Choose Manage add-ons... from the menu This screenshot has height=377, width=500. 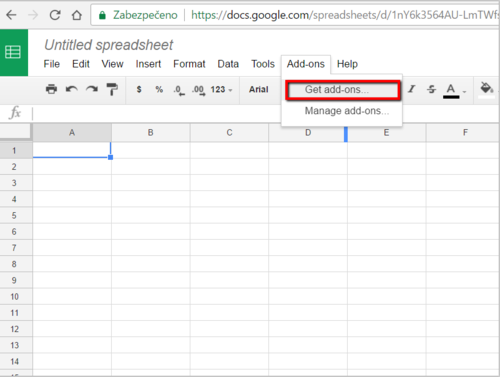(x=342, y=111)
